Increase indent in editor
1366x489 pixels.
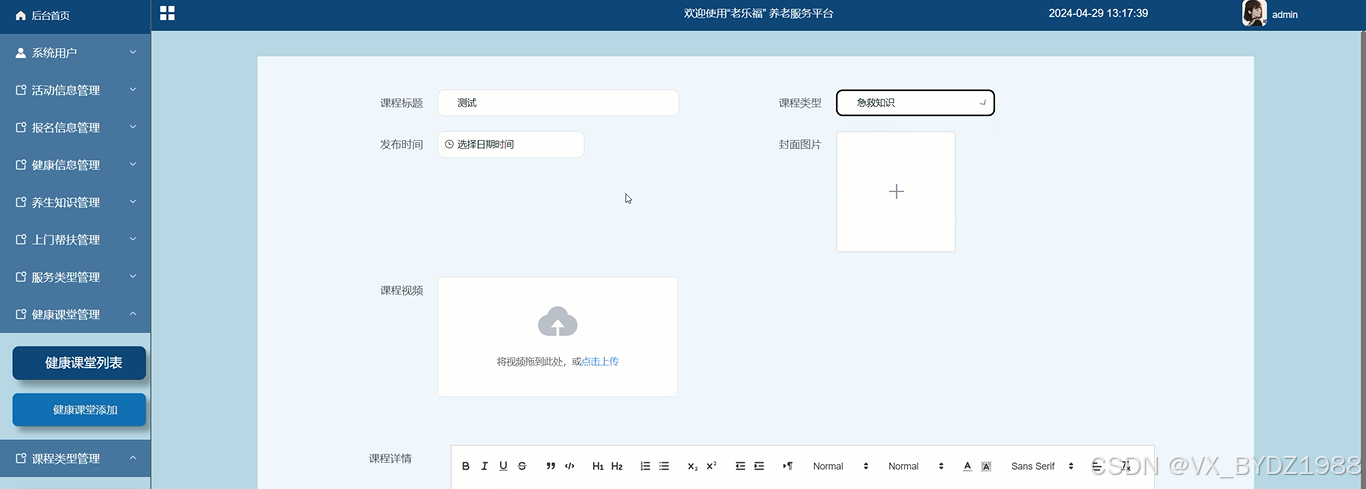pos(759,466)
